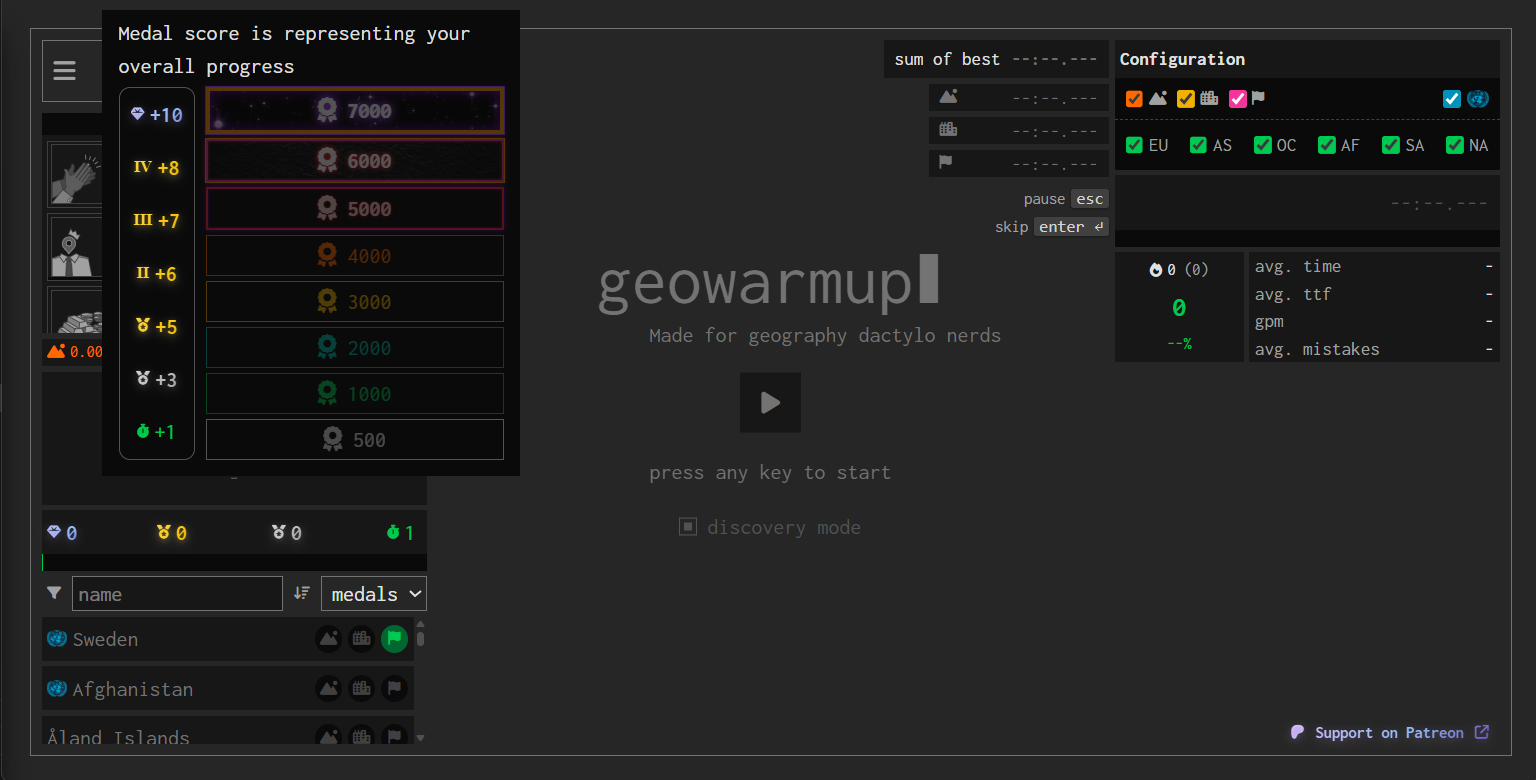Select Afghanistan's flag icon
The height and width of the screenshot is (780, 1536).
click(x=394, y=688)
